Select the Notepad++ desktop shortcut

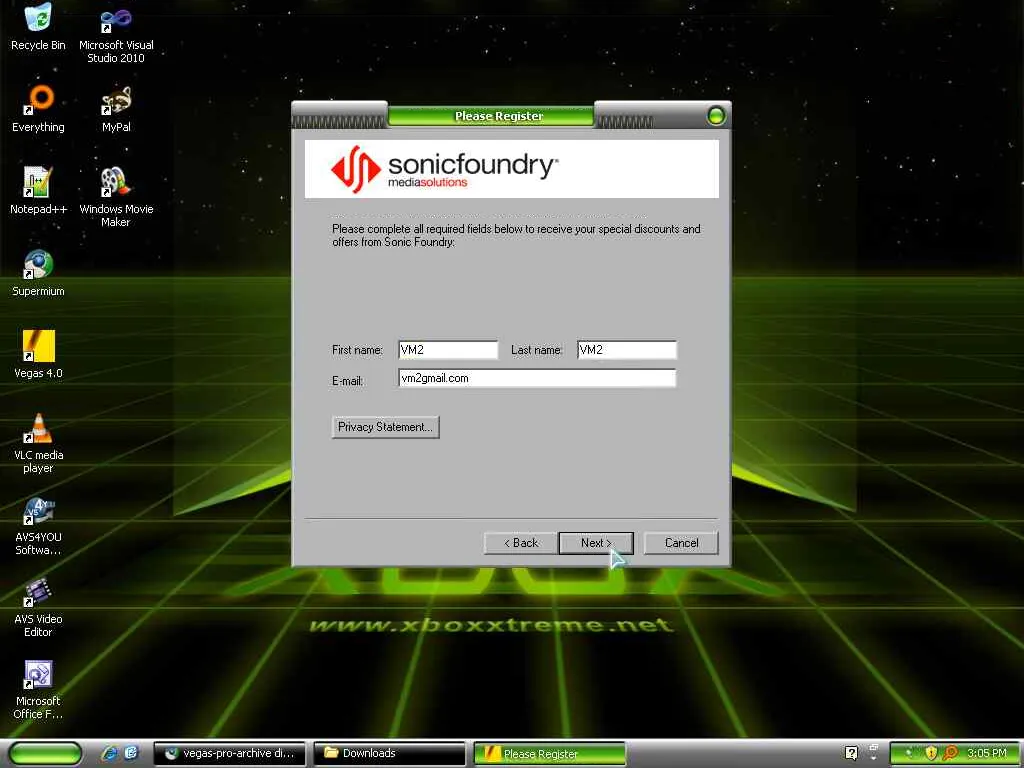tap(38, 191)
